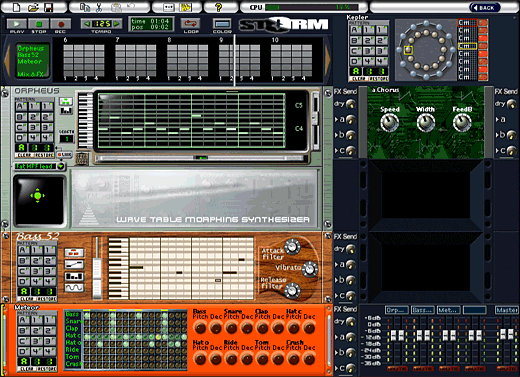Expand Bass 52 FX send a arrow
The image size is (520, 377).
pos(336,265)
